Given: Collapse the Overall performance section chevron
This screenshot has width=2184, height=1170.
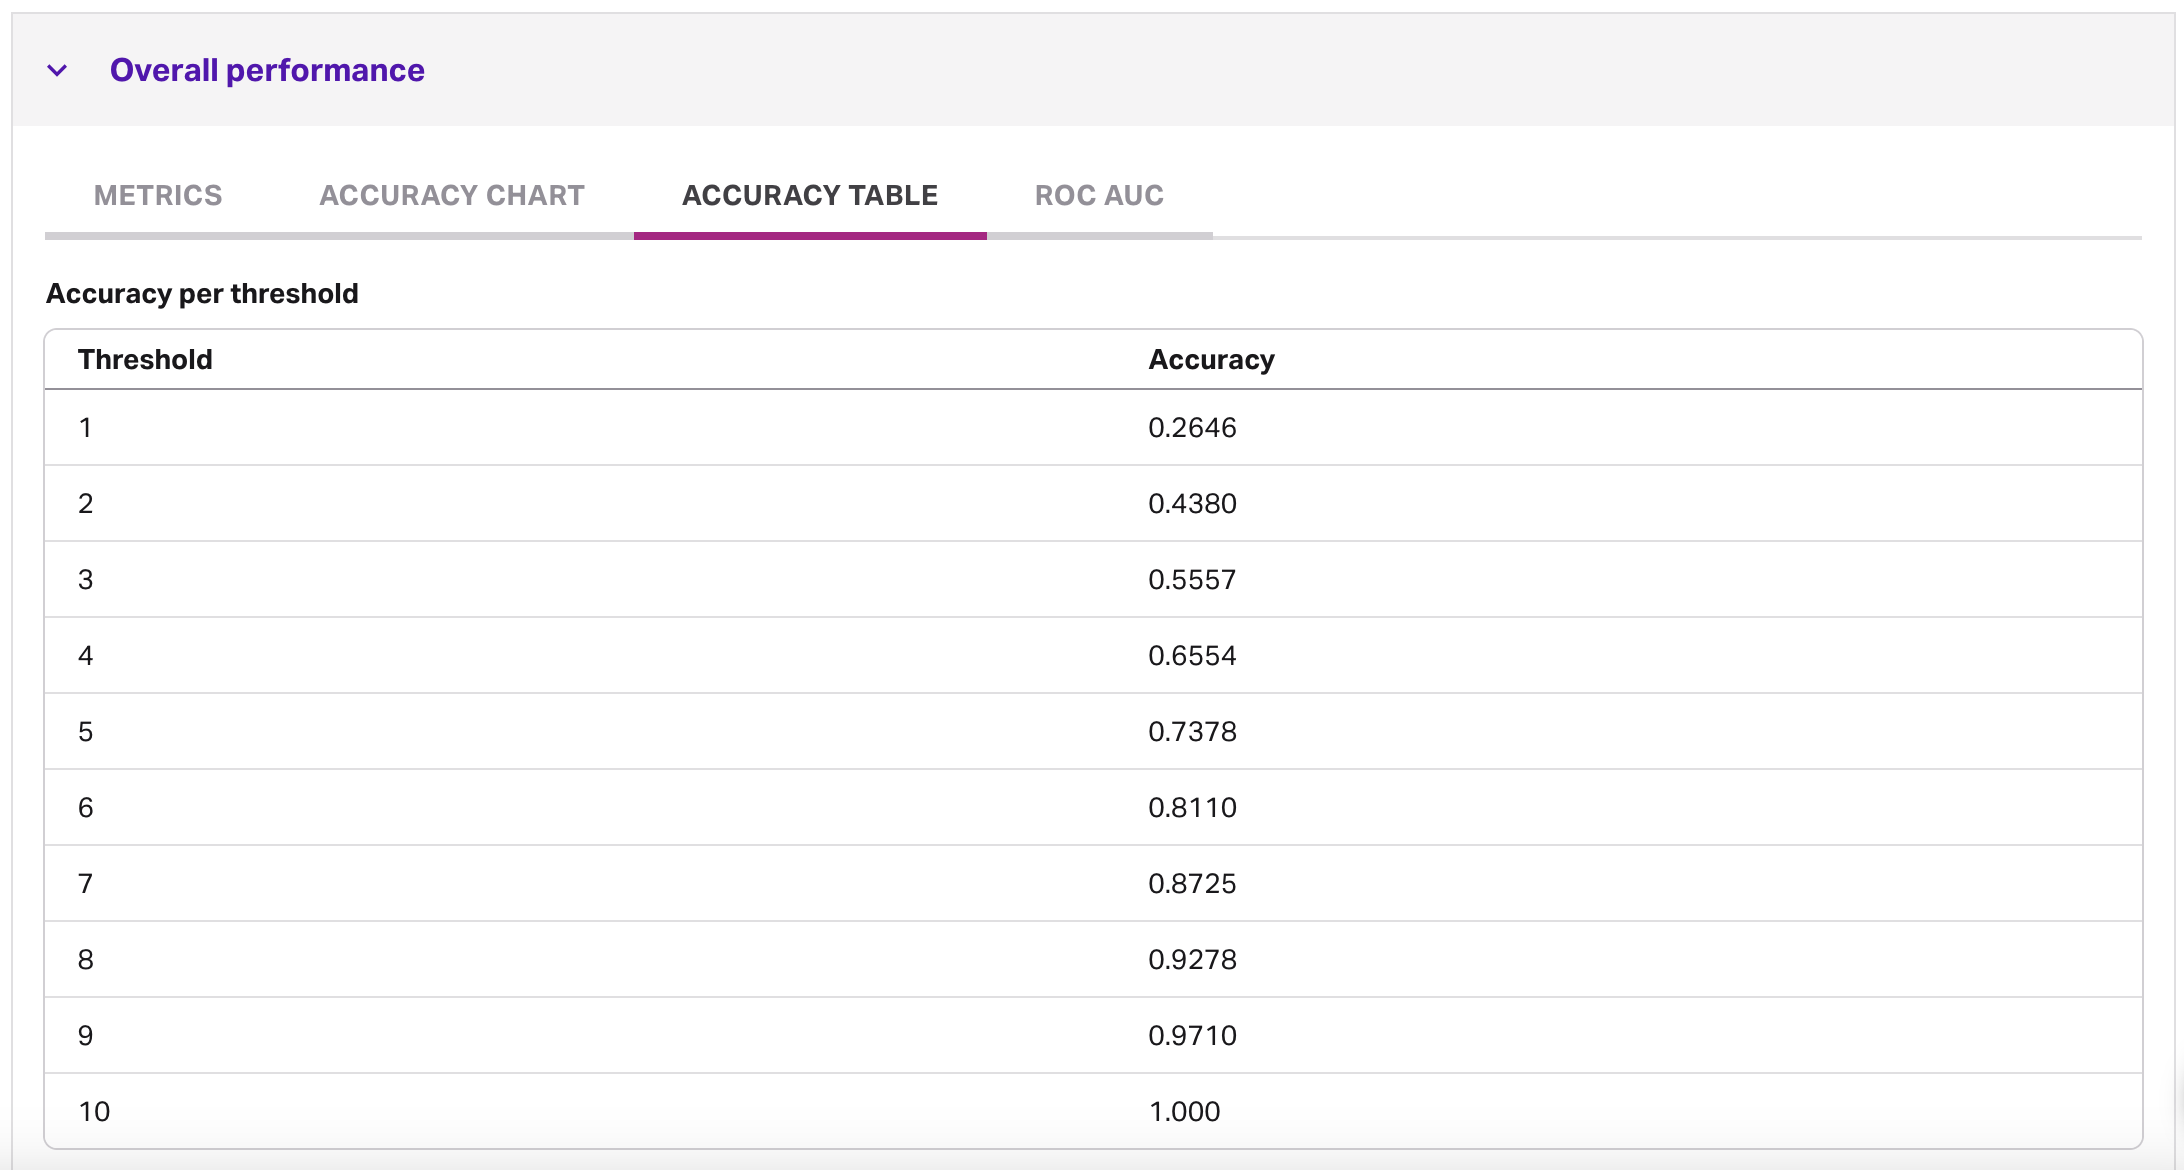Looking at the screenshot, I should (x=57, y=70).
